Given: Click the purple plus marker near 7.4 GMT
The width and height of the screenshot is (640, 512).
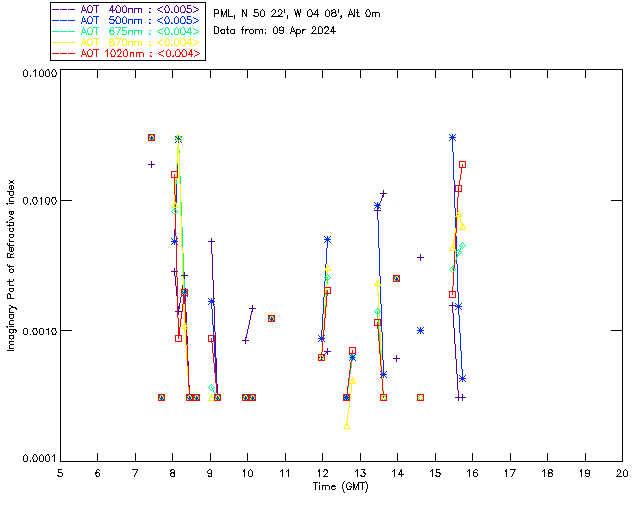Looking at the screenshot, I should pos(151,165).
